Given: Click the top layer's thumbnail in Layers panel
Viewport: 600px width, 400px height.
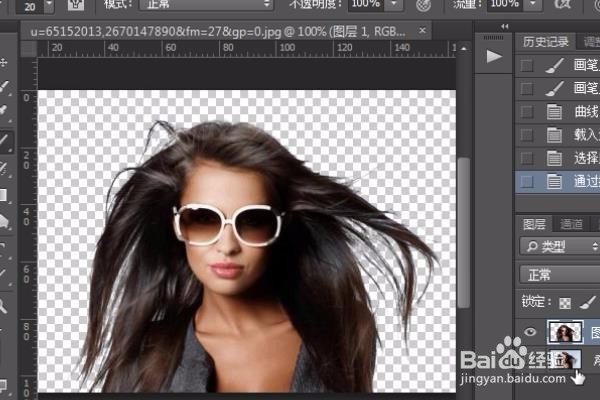Looking at the screenshot, I should tap(565, 331).
